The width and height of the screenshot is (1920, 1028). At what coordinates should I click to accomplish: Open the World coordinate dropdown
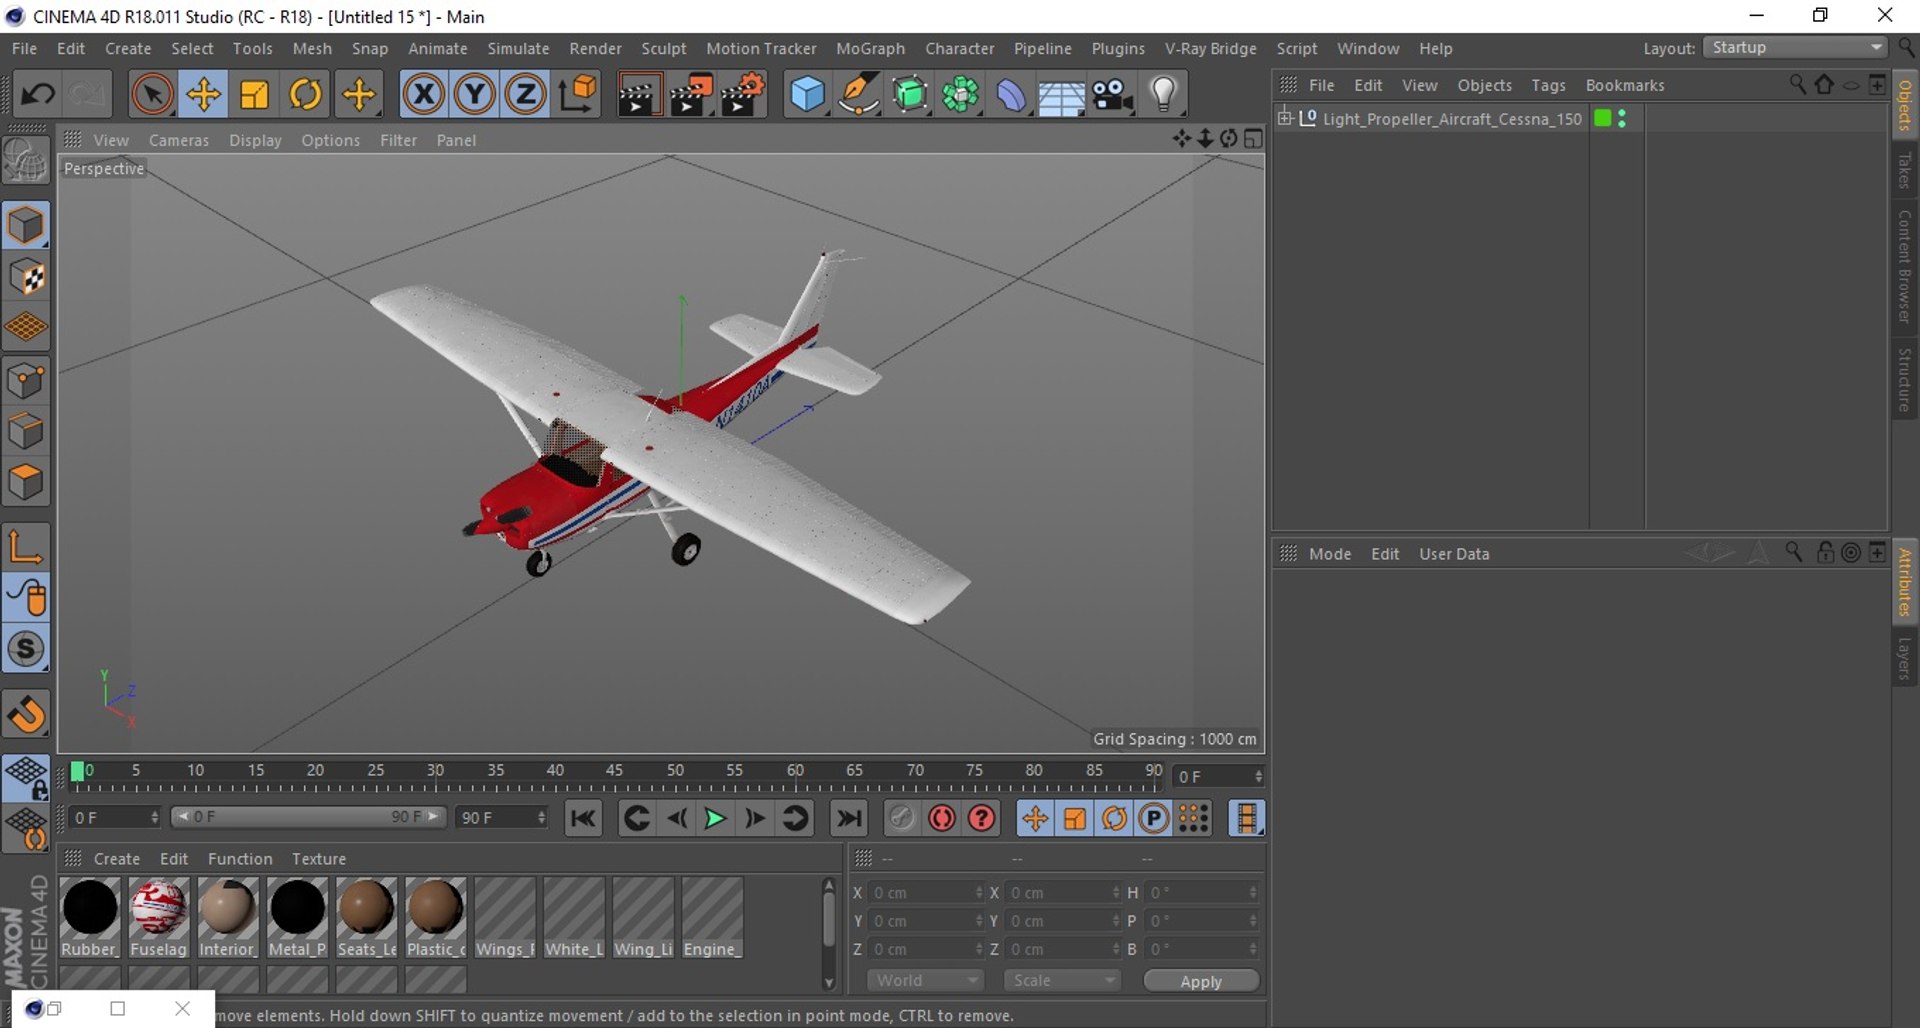click(x=925, y=981)
